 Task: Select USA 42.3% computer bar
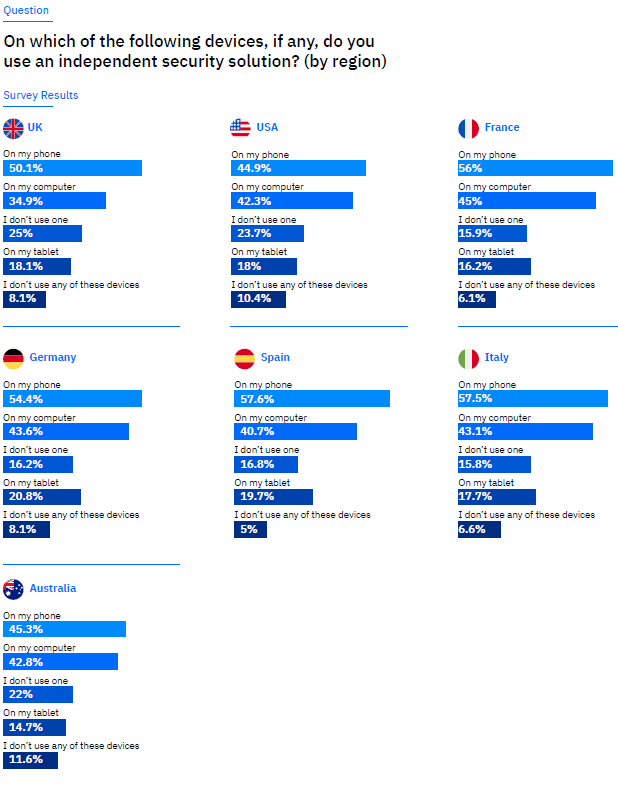point(292,201)
